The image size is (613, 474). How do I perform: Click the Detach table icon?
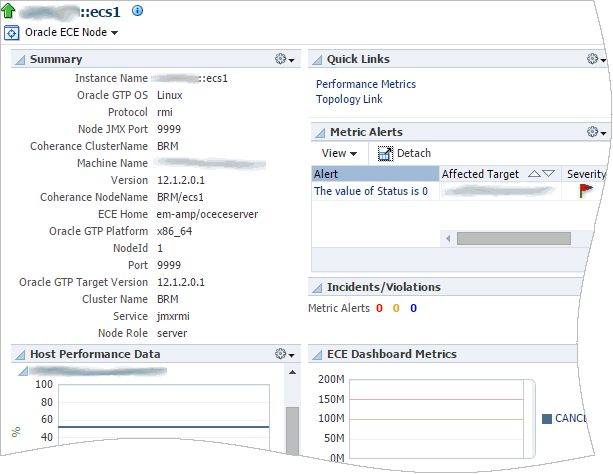pos(385,154)
